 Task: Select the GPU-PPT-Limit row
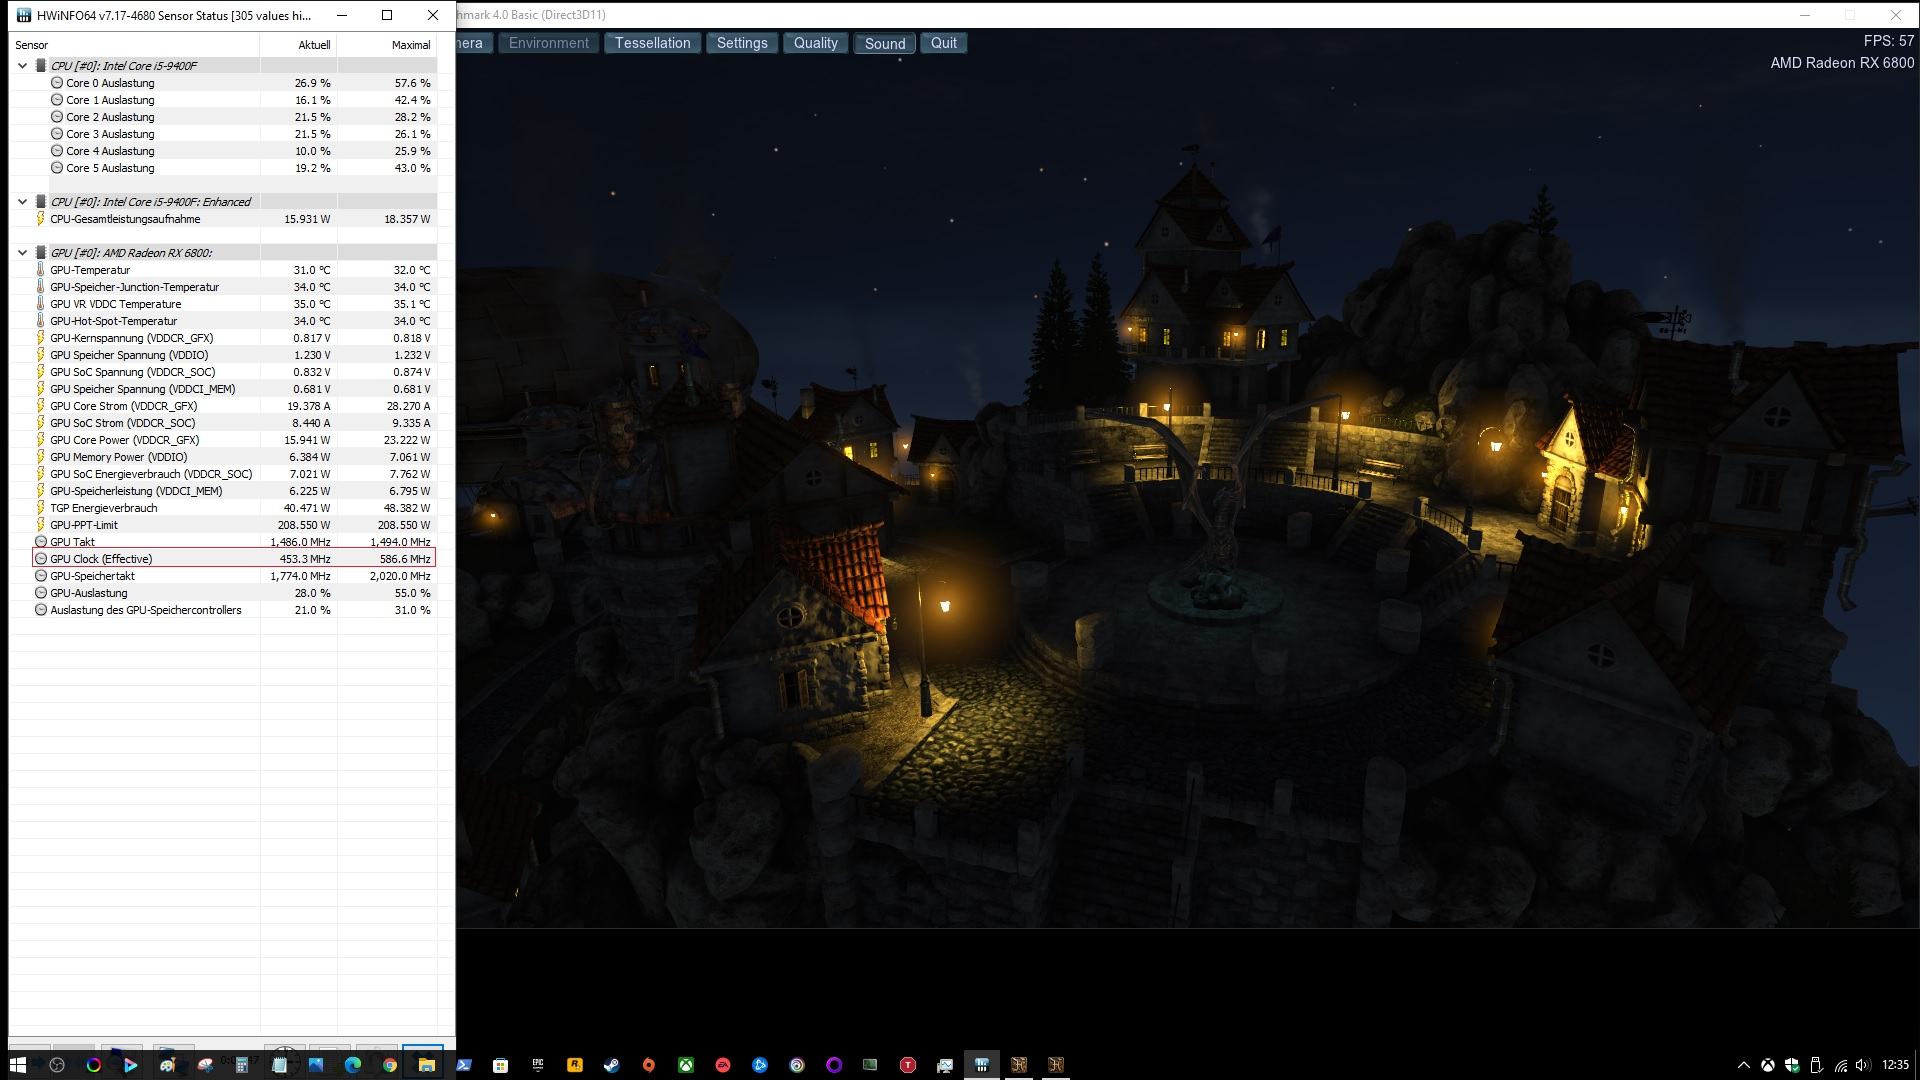click(x=234, y=525)
